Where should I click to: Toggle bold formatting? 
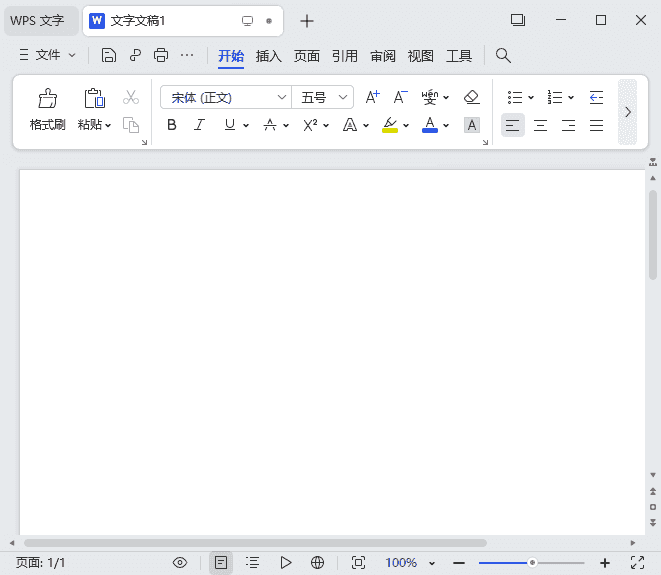coord(171,125)
